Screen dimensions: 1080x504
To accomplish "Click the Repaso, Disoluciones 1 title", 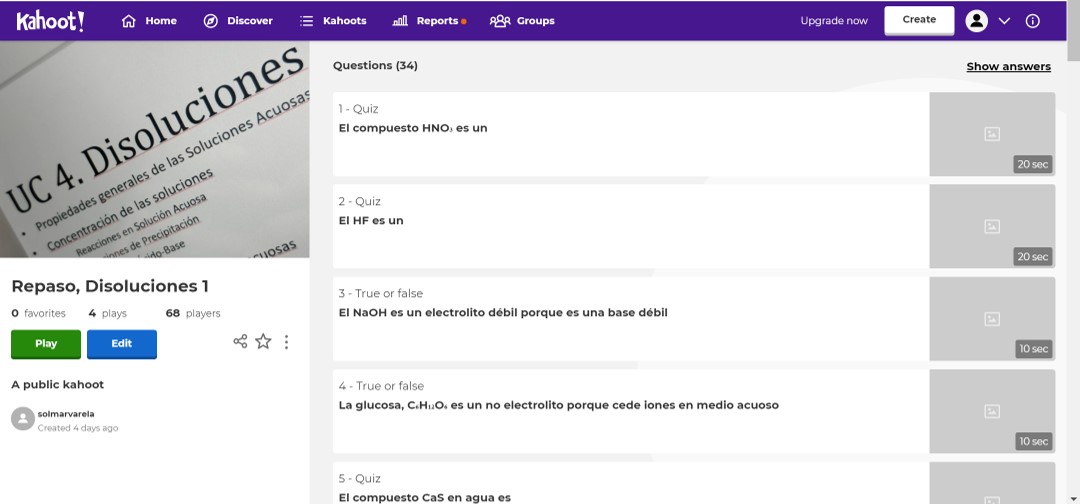I will 110,286.
